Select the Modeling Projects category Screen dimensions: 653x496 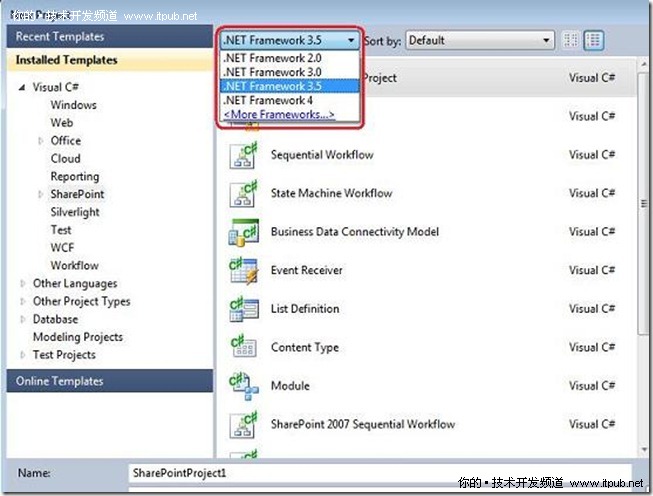coord(78,337)
